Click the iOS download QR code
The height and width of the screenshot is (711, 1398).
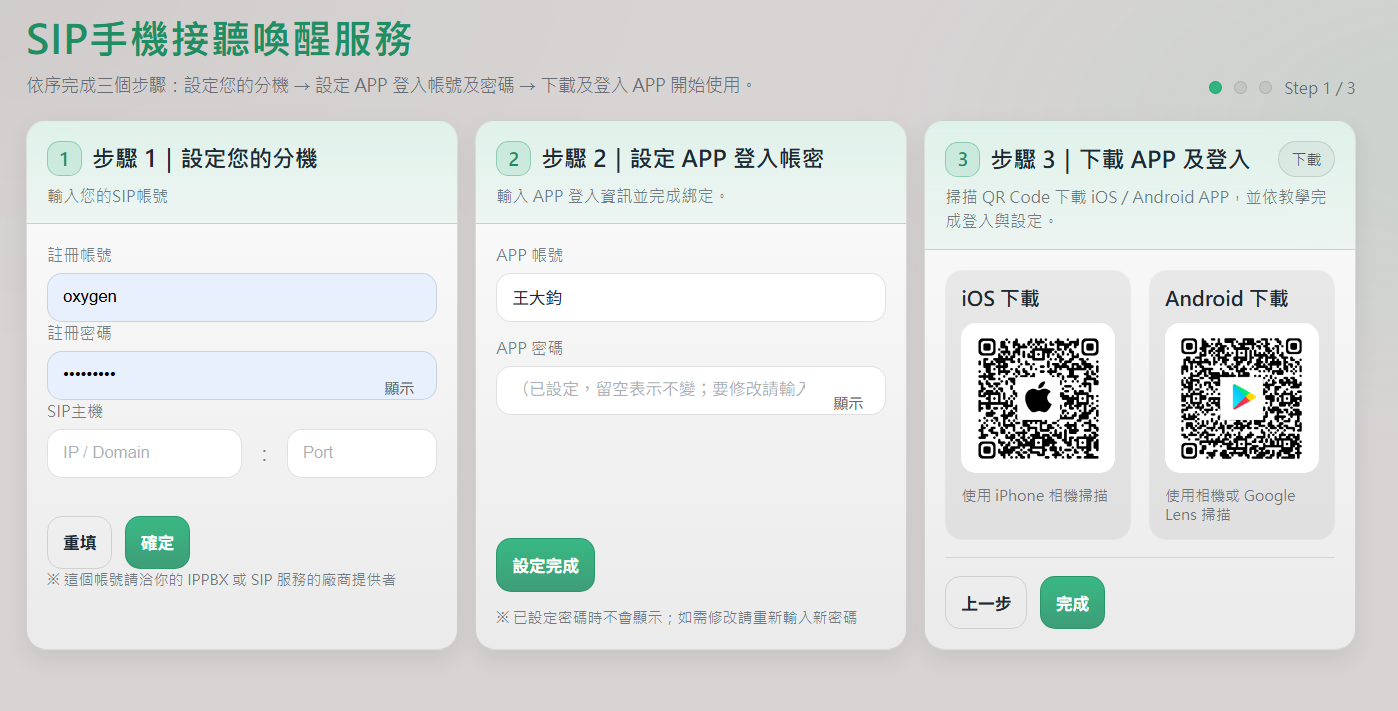(1038, 398)
